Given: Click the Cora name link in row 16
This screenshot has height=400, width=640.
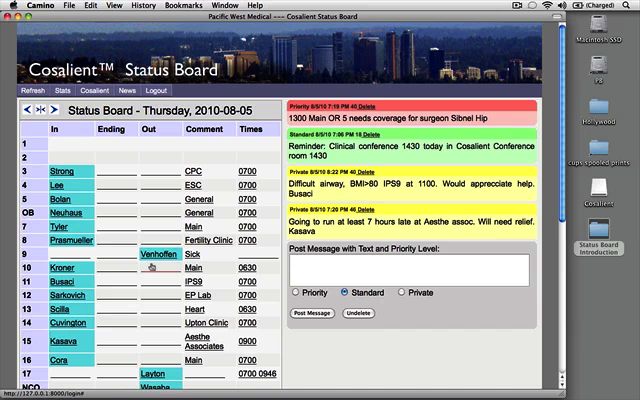Looking at the screenshot, I should [59, 360].
